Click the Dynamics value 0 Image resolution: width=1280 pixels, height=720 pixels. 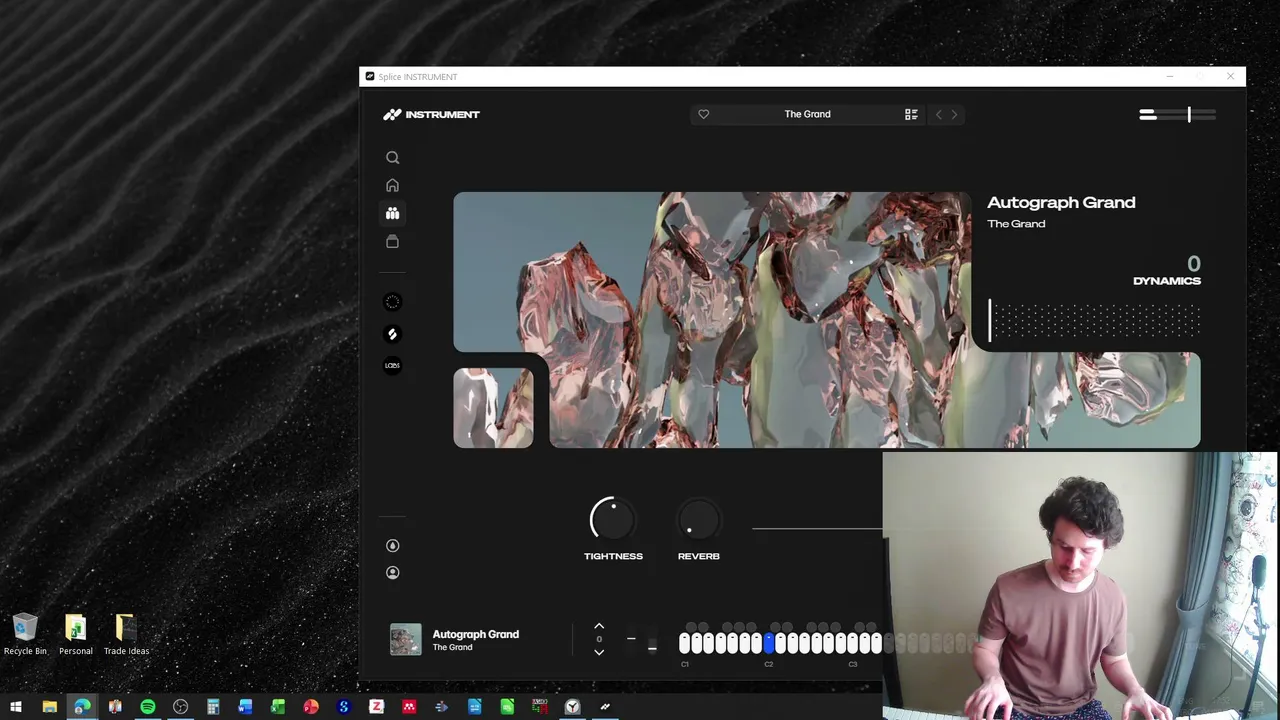coord(1193,264)
